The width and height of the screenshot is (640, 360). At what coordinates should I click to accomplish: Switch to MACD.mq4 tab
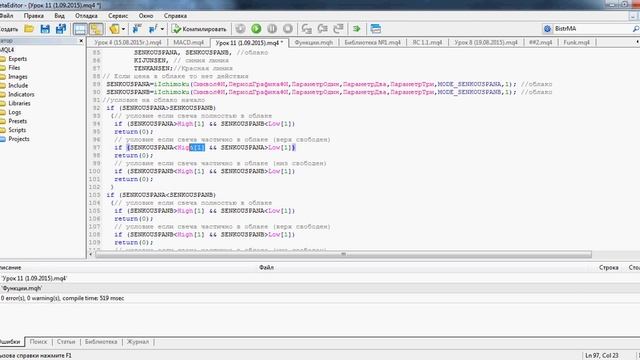click(x=189, y=42)
